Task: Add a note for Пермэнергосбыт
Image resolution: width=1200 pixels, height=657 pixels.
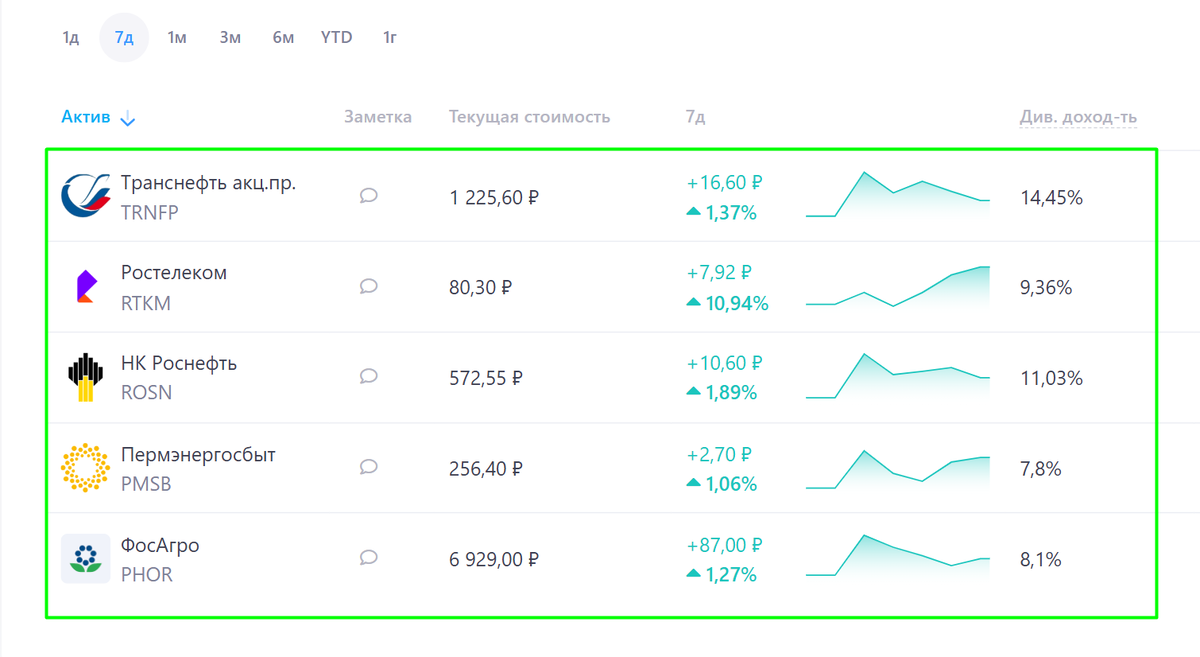Action: [x=368, y=467]
